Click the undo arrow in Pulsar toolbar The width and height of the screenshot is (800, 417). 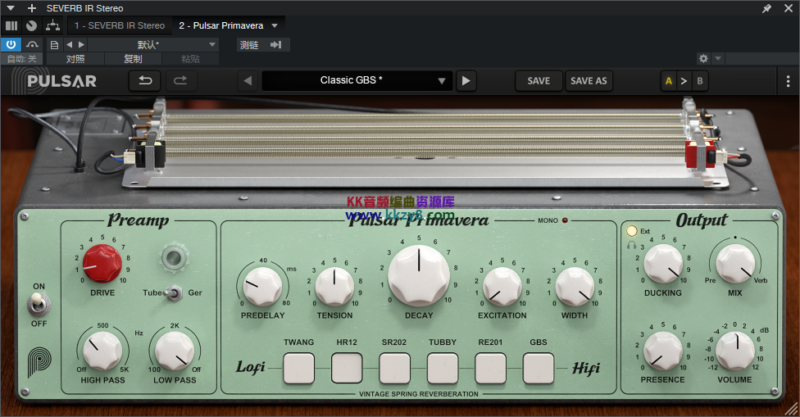coord(146,81)
